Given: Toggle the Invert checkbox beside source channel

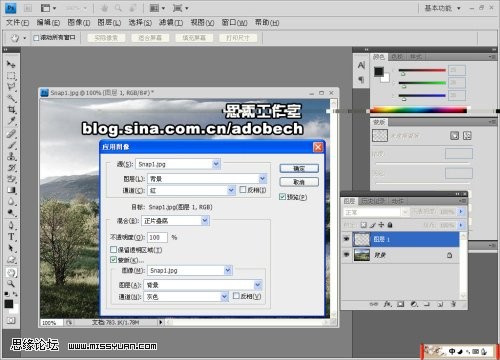Looking at the screenshot, I should click(243, 190).
